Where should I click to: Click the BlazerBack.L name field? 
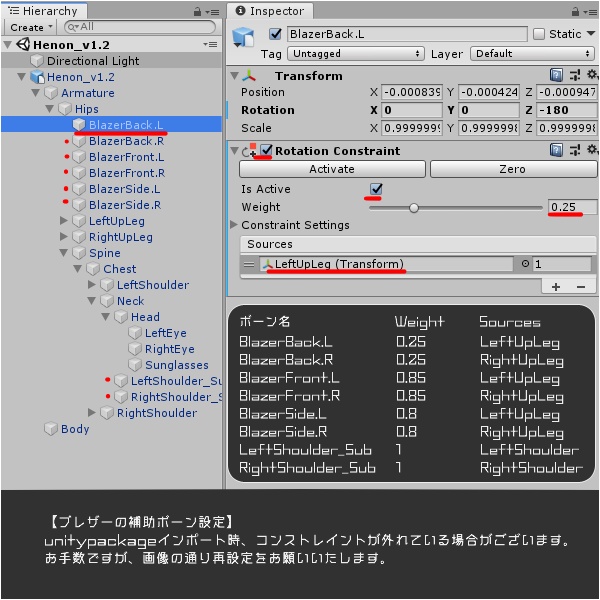click(x=407, y=34)
